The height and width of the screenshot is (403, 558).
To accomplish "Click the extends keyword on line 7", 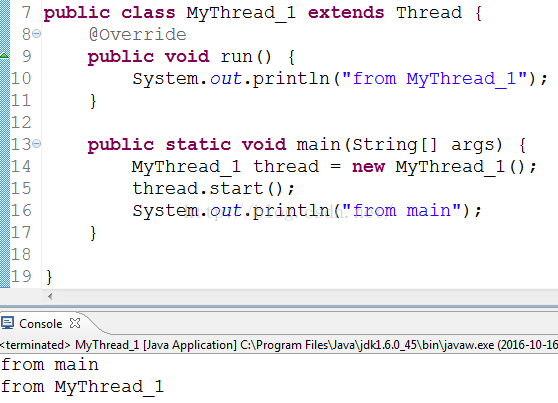I will (x=346, y=12).
